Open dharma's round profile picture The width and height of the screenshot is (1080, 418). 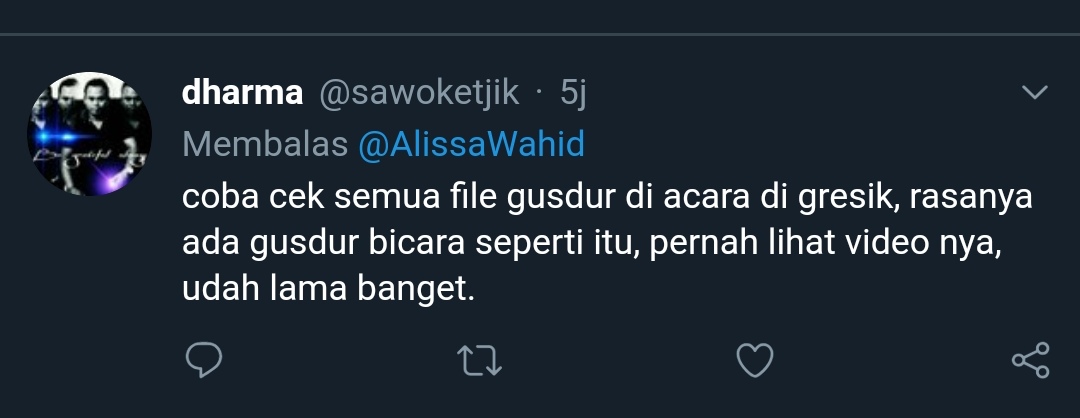tap(90, 134)
